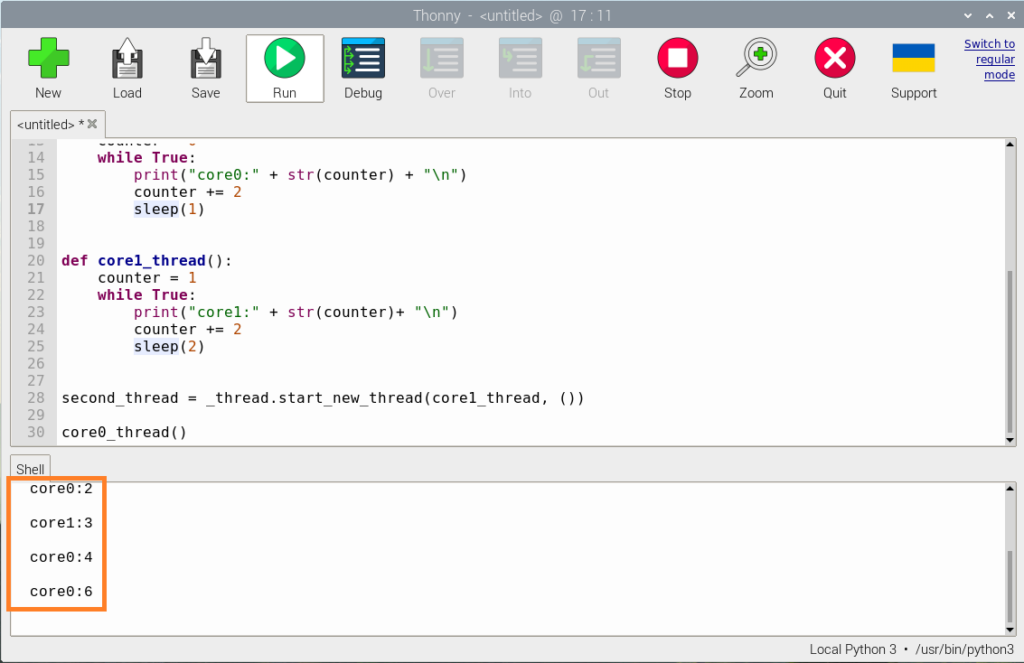
Task: Click code line 30 core0_thread()
Action: click(x=125, y=432)
